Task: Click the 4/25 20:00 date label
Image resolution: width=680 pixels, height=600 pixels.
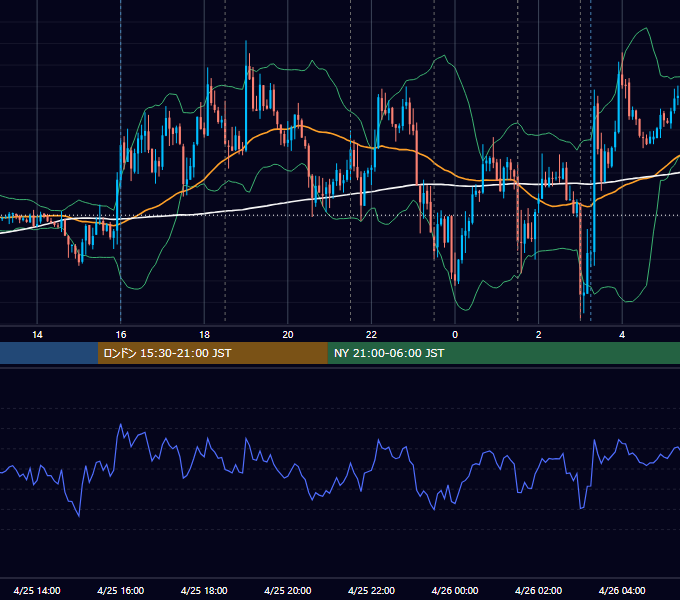Action: click(x=288, y=590)
